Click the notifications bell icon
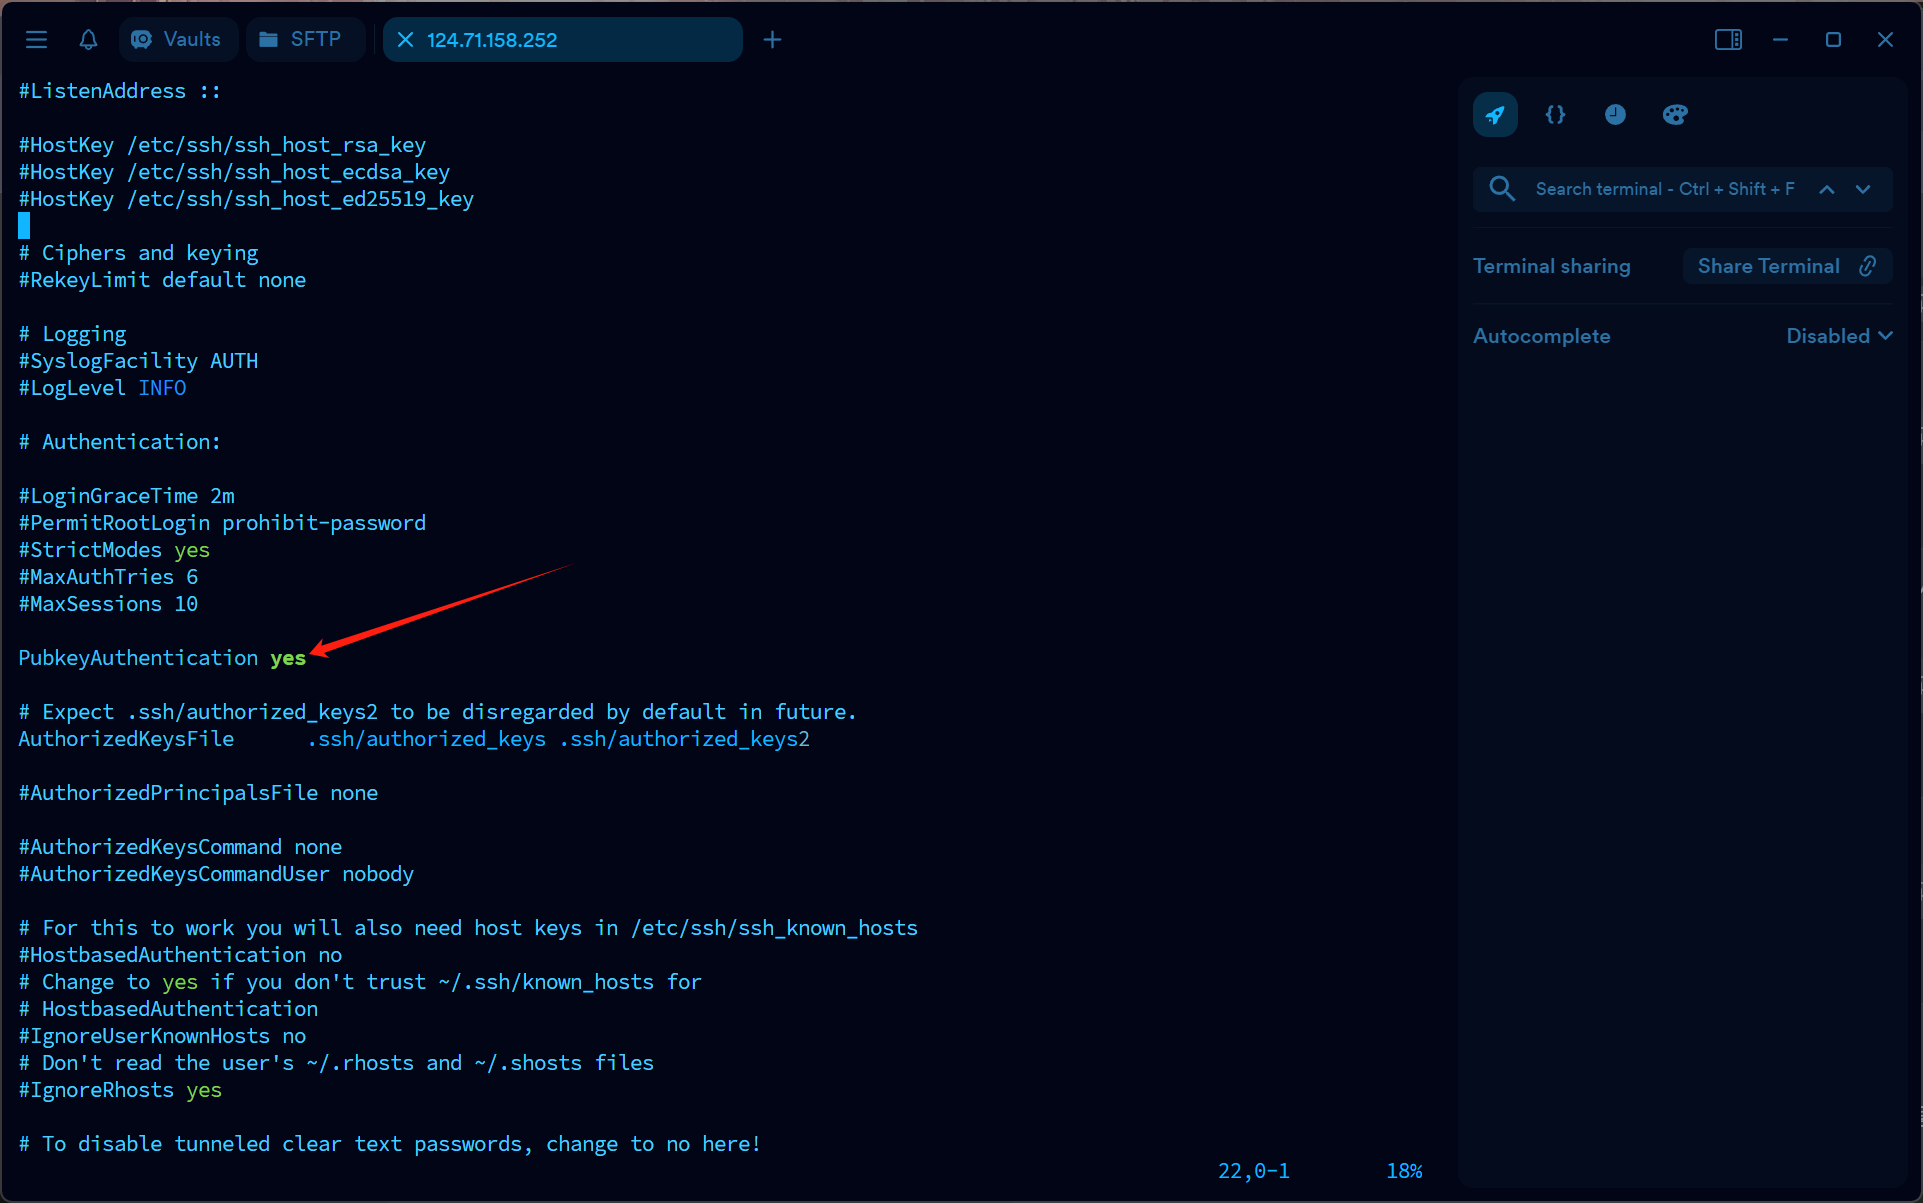The width and height of the screenshot is (1923, 1203). [88, 40]
